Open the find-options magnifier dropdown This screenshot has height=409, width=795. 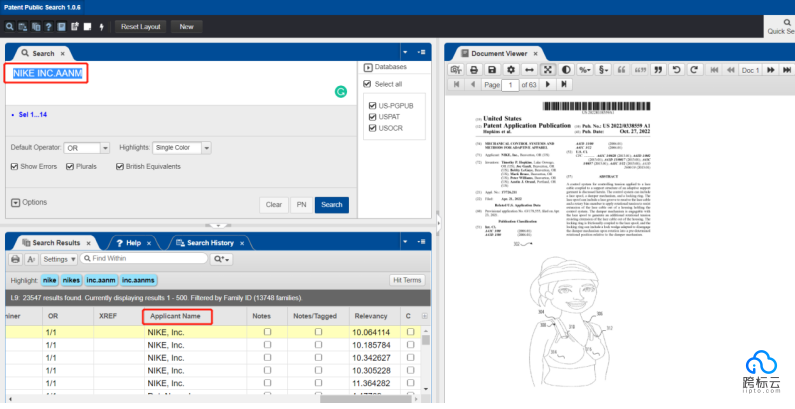pyautogui.click(x=222, y=259)
